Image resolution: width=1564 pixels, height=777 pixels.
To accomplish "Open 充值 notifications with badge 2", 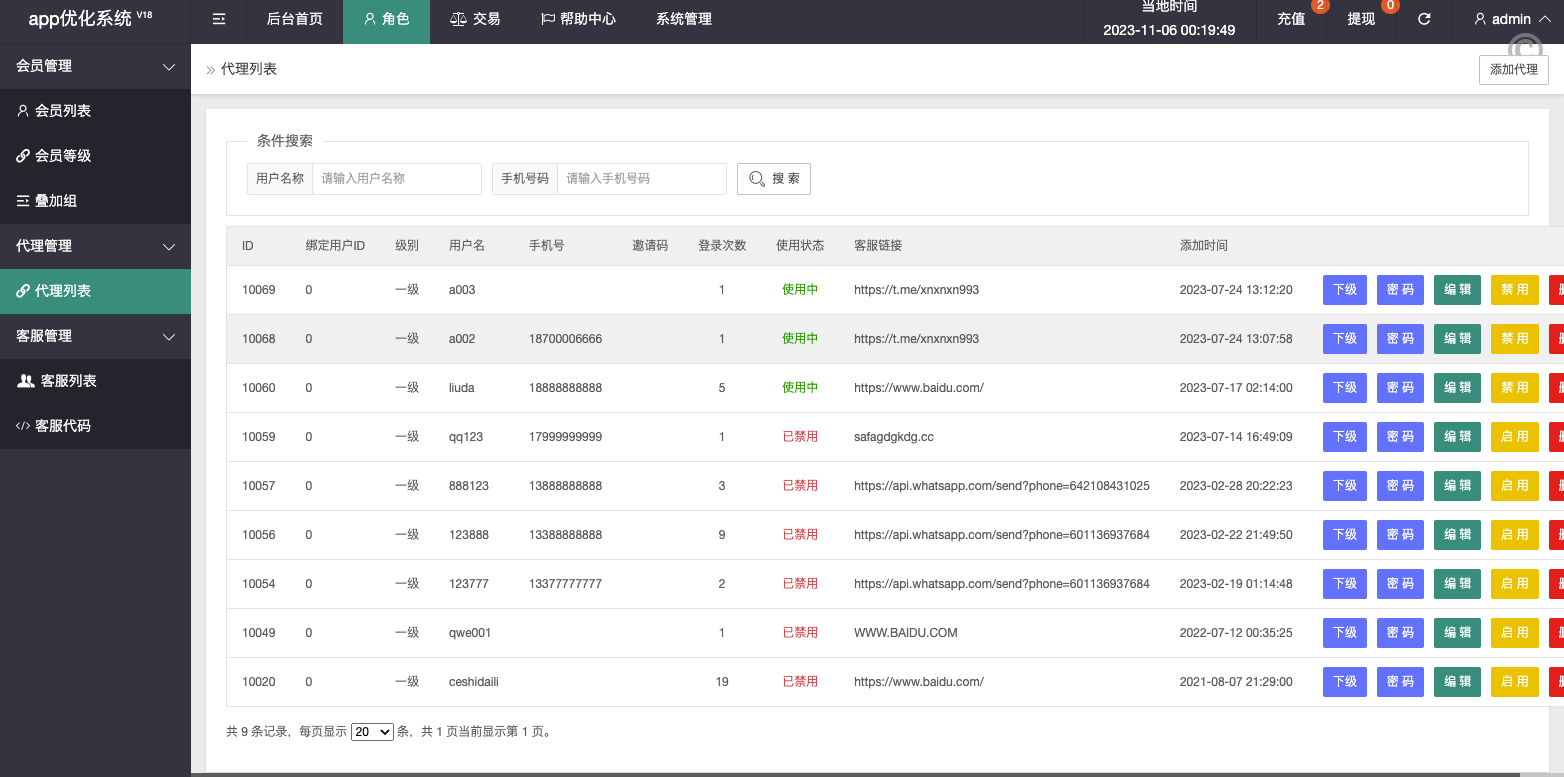I will (1291, 19).
